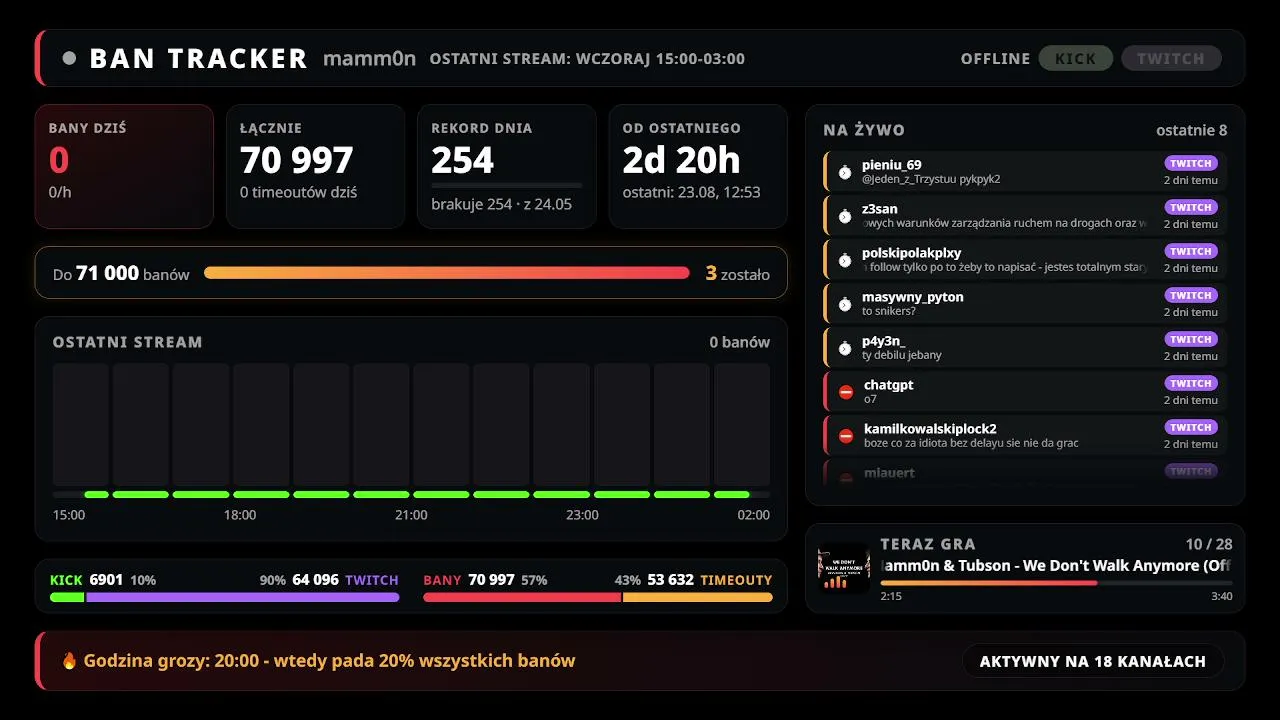Click the stopwatch icon next to masywny_pyton
This screenshot has height=720, width=1280.
(845, 304)
